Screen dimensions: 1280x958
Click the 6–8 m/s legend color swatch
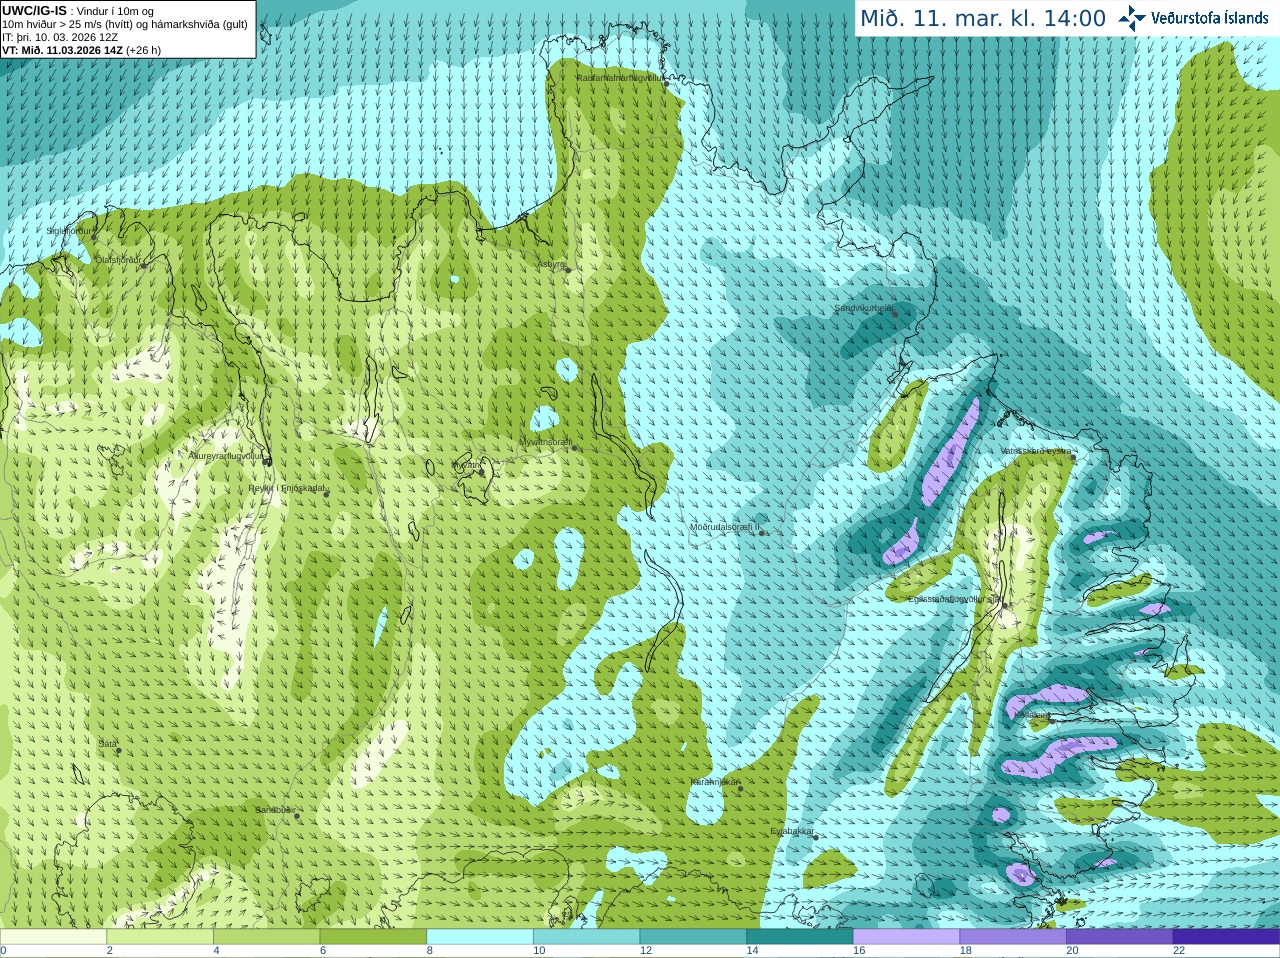pyautogui.click(x=373, y=937)
